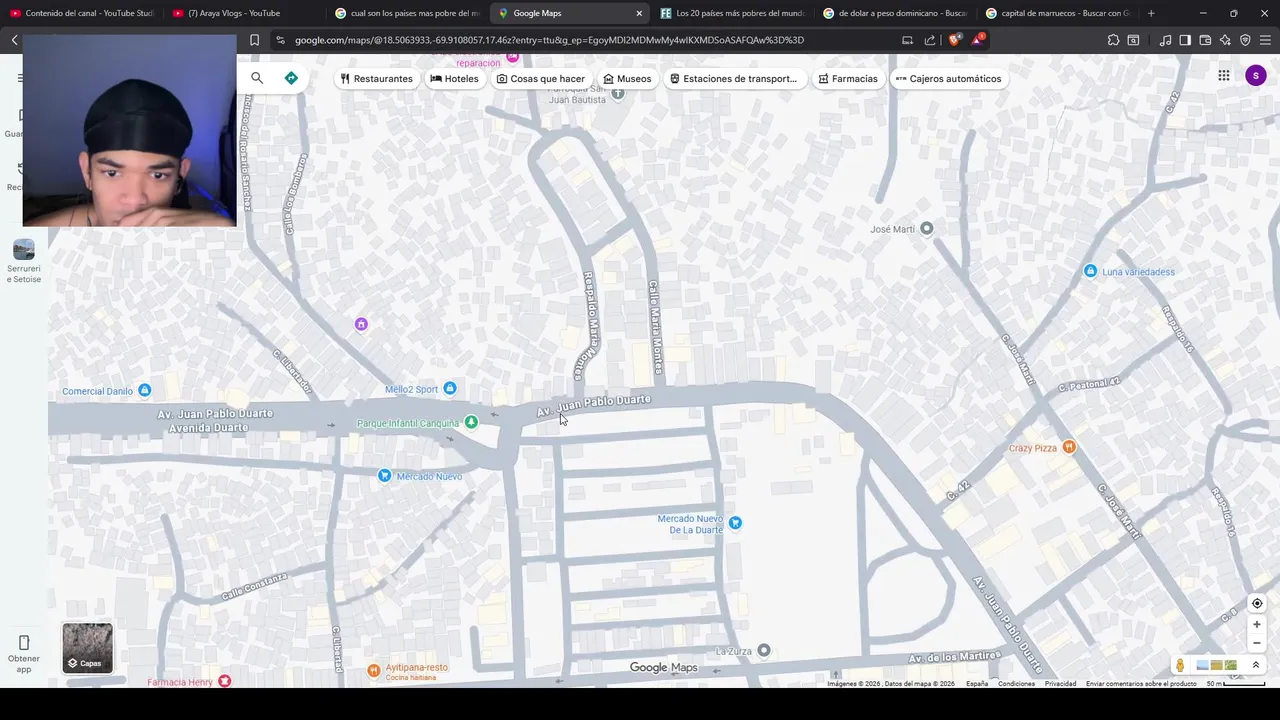Filter map by Museos
Viewport: 1280px width, 720px height.
pos(627,78)
